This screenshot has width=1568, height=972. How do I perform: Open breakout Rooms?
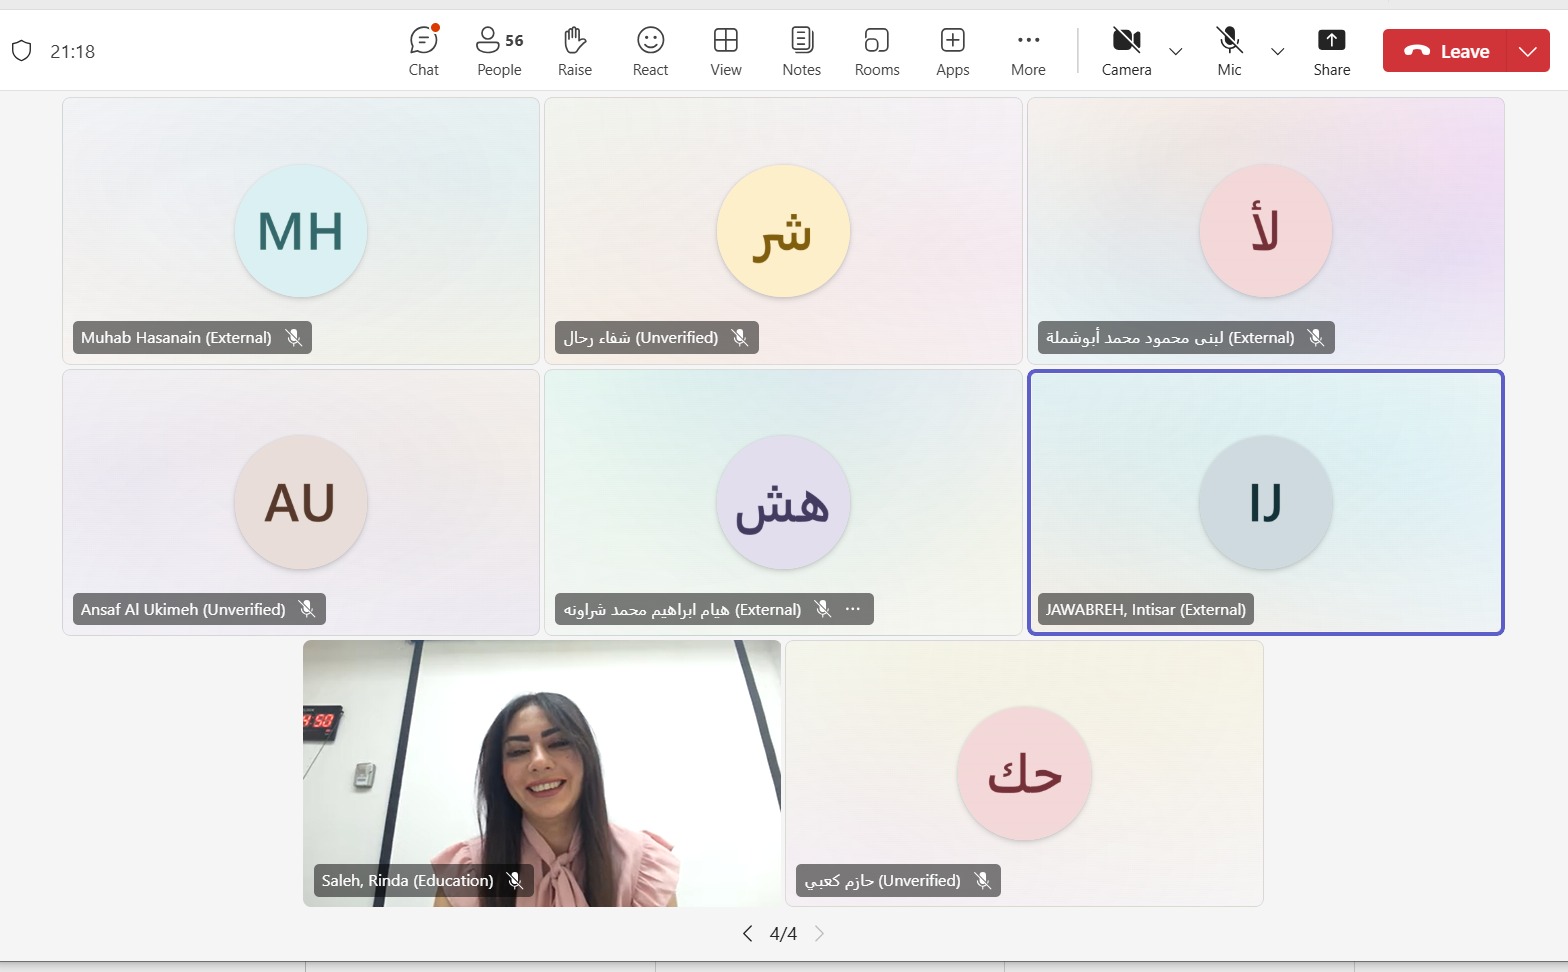[x=877, y=51]
